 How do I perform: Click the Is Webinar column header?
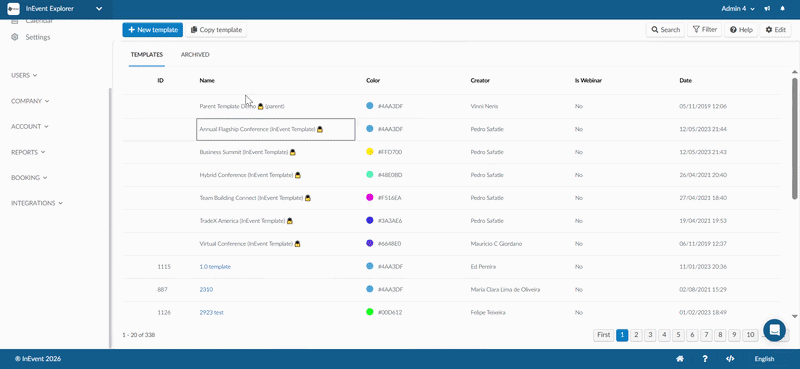587,81
